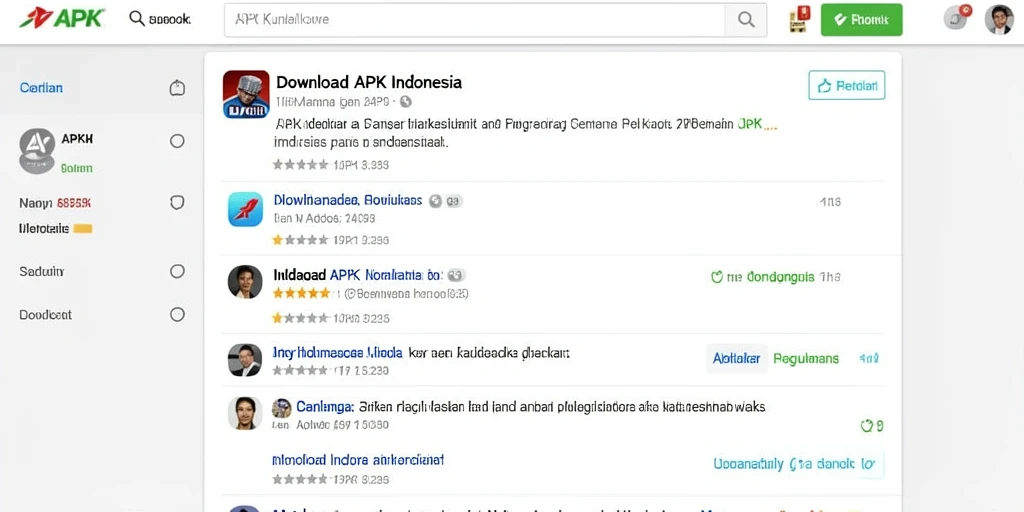Click the avatar beside 'Jncy Holumescee Mleda'
The height and width of the screenshot is (512, 1024).
(x=245, y=360)
